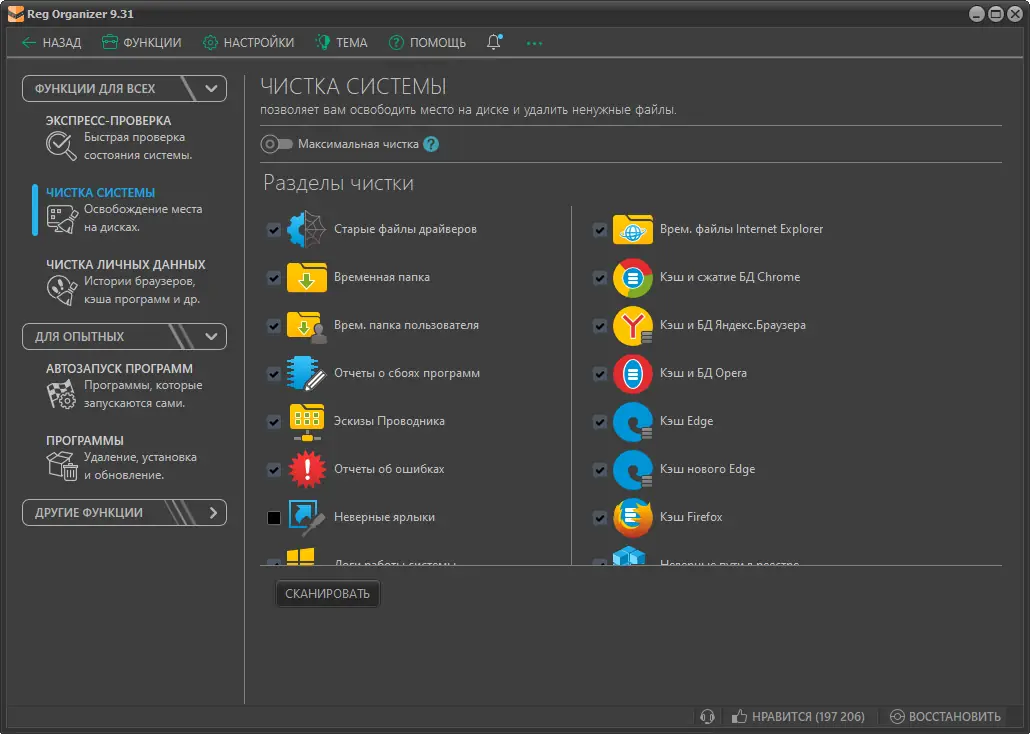Click the Автозапуск программ flag icon
Image resolution: width=1030 pixels, height=734 pixels.
point(61,394)
